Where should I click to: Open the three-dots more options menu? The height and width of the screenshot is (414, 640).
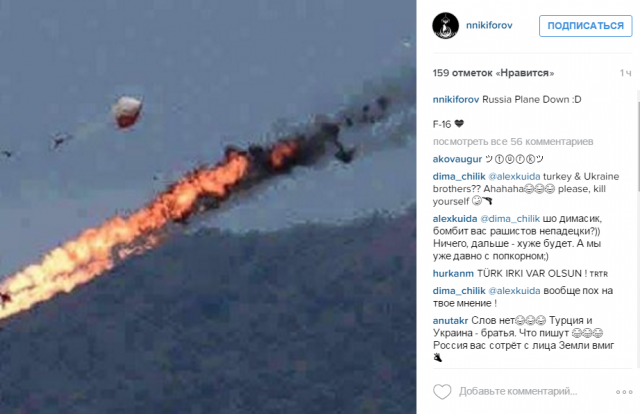click(x=624, y=392)
